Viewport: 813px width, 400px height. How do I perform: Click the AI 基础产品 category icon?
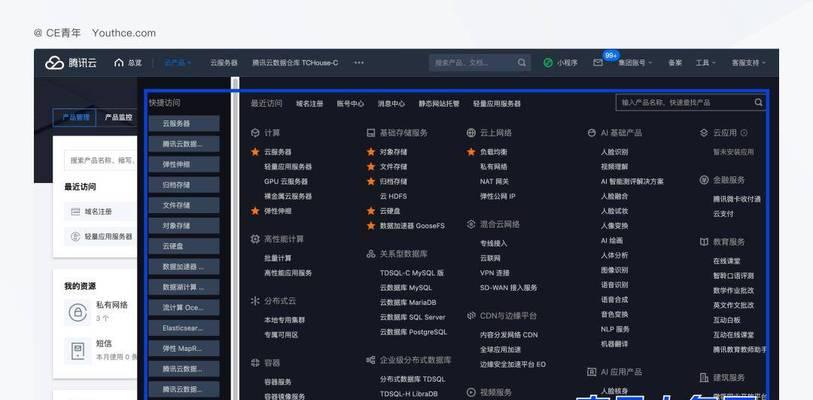[x=592, y=133]
